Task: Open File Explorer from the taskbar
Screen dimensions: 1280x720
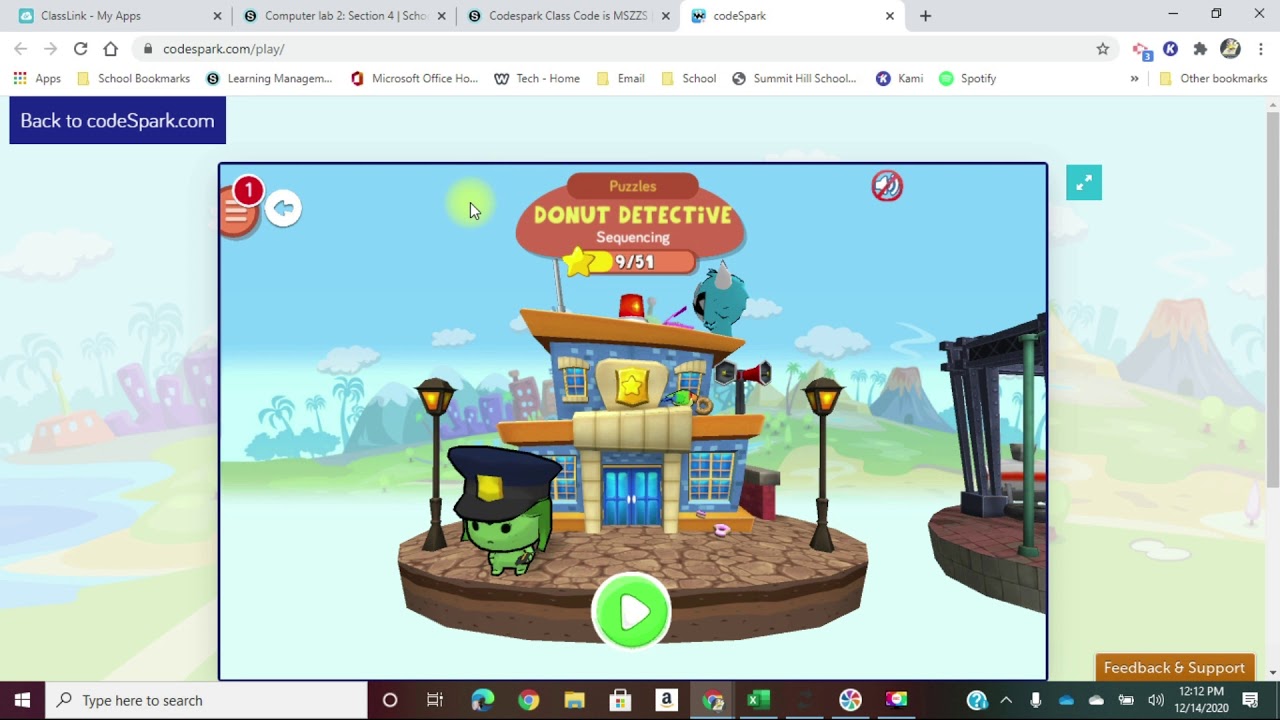Action: 574,700
